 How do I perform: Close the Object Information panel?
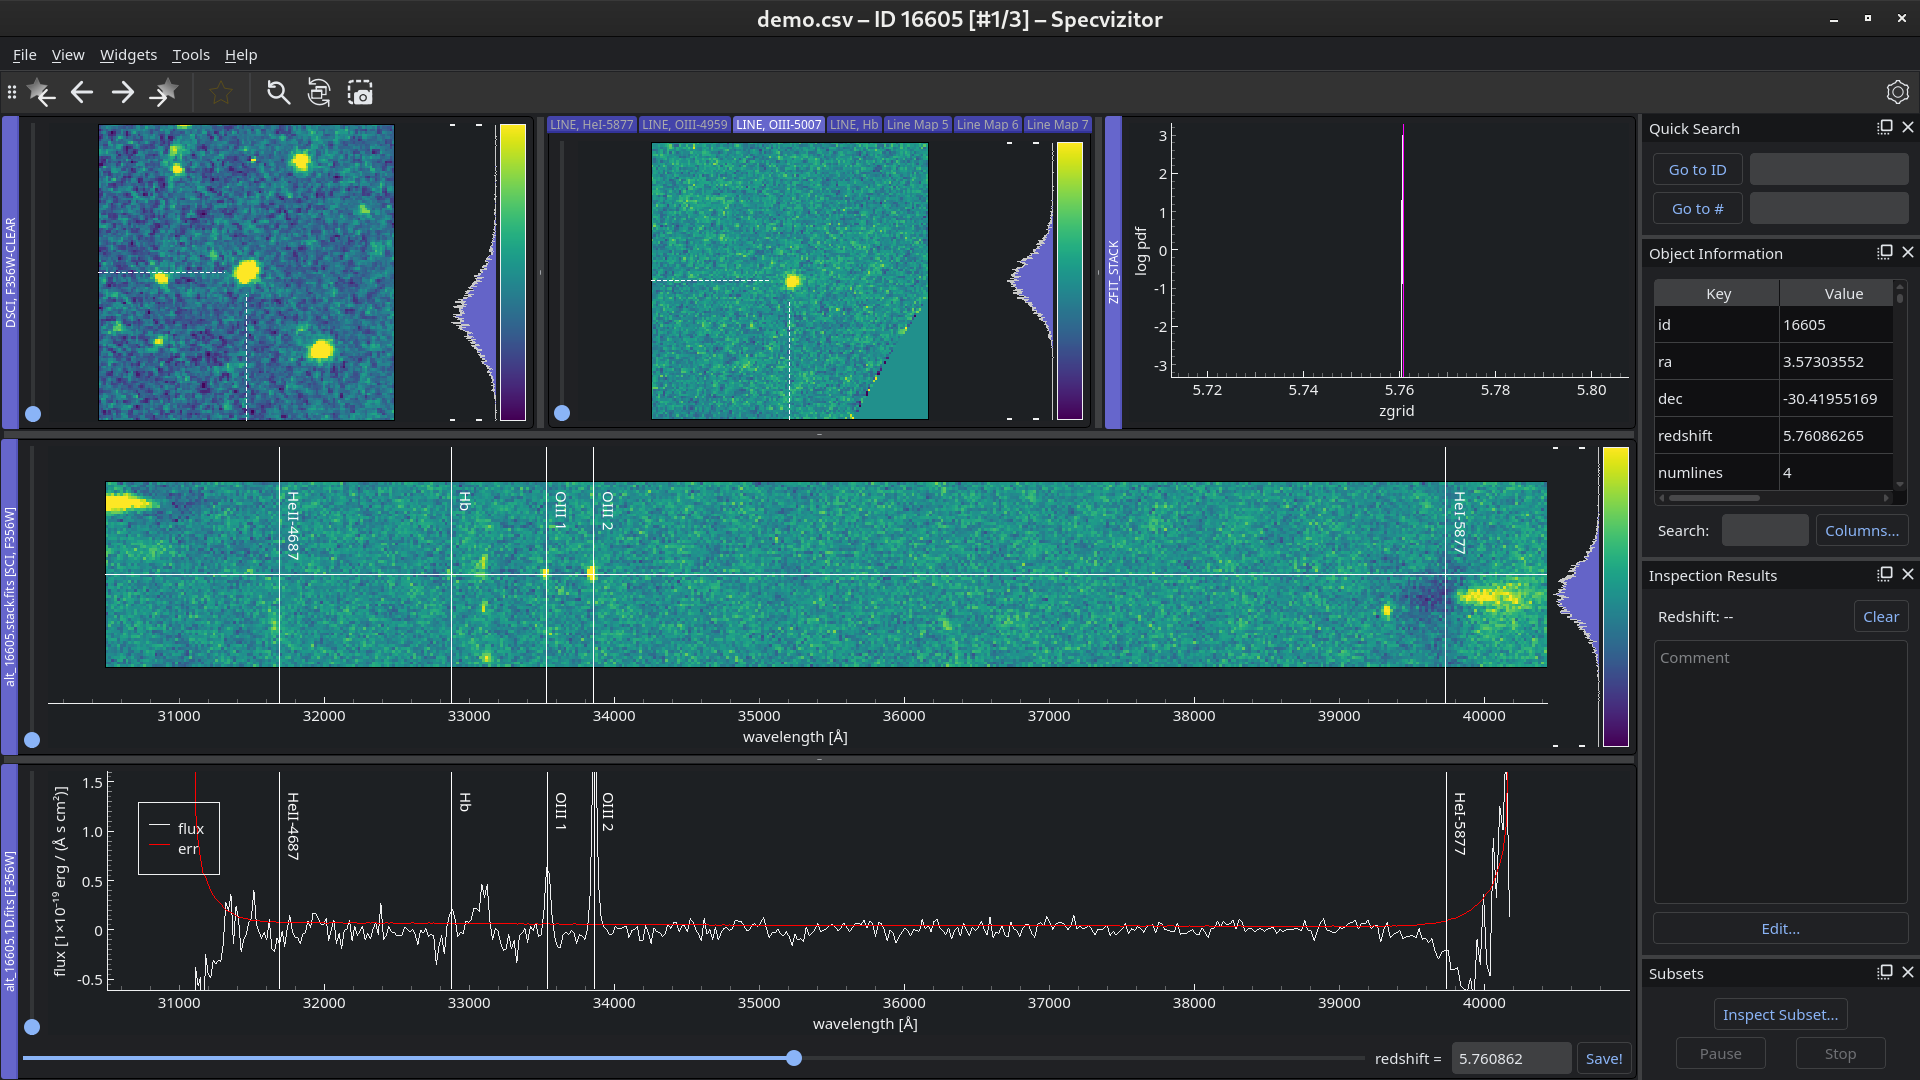pyautogui.click(x=1908, y=252)
